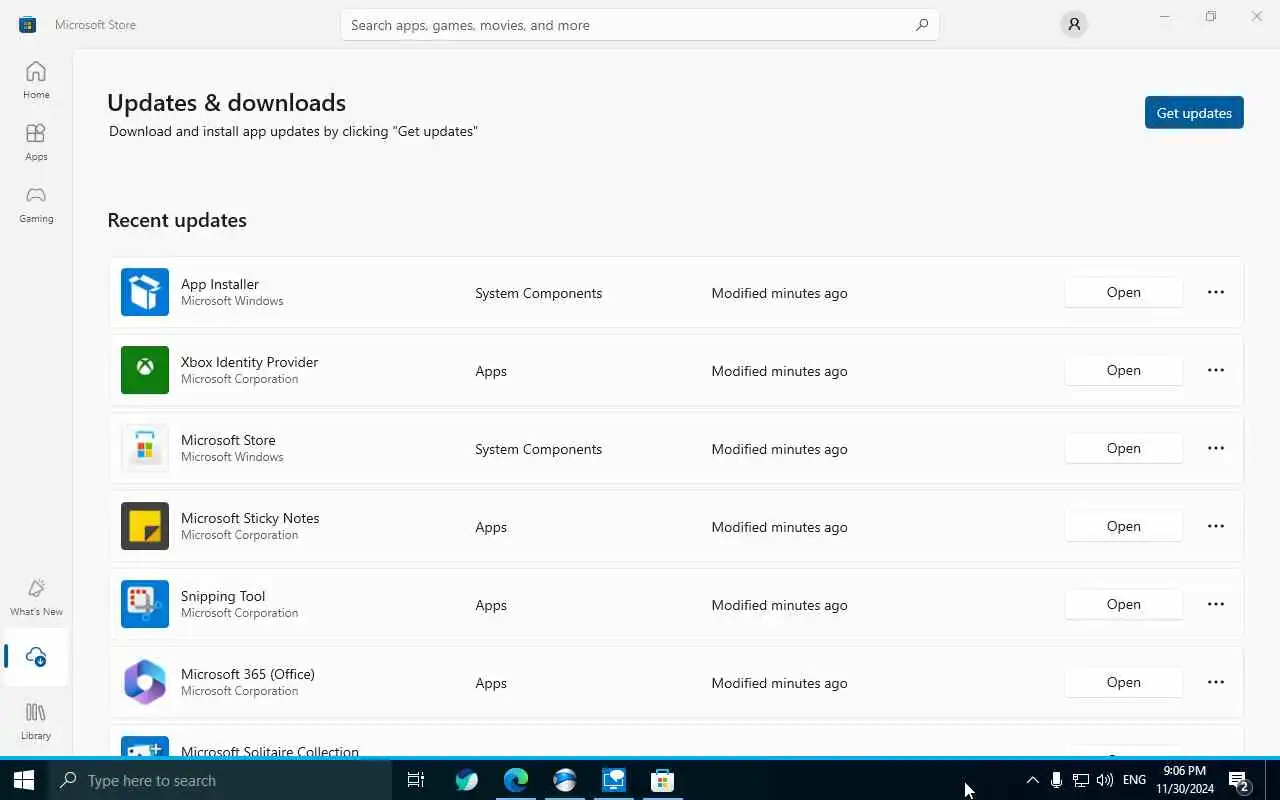Open Microsoft Sticky Notes via Open button

coord(1124,526)
